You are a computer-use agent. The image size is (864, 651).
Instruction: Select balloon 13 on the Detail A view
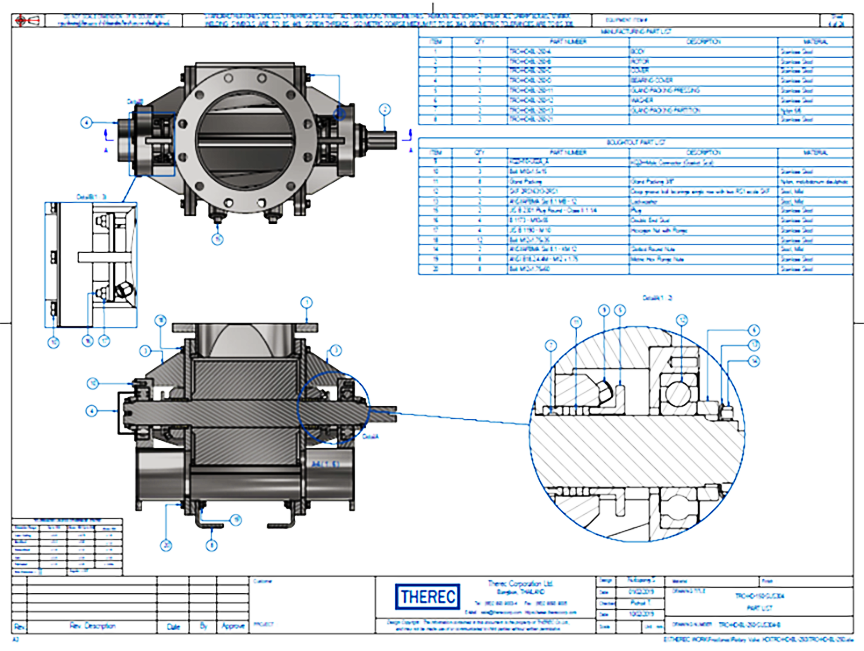[754, 345]
